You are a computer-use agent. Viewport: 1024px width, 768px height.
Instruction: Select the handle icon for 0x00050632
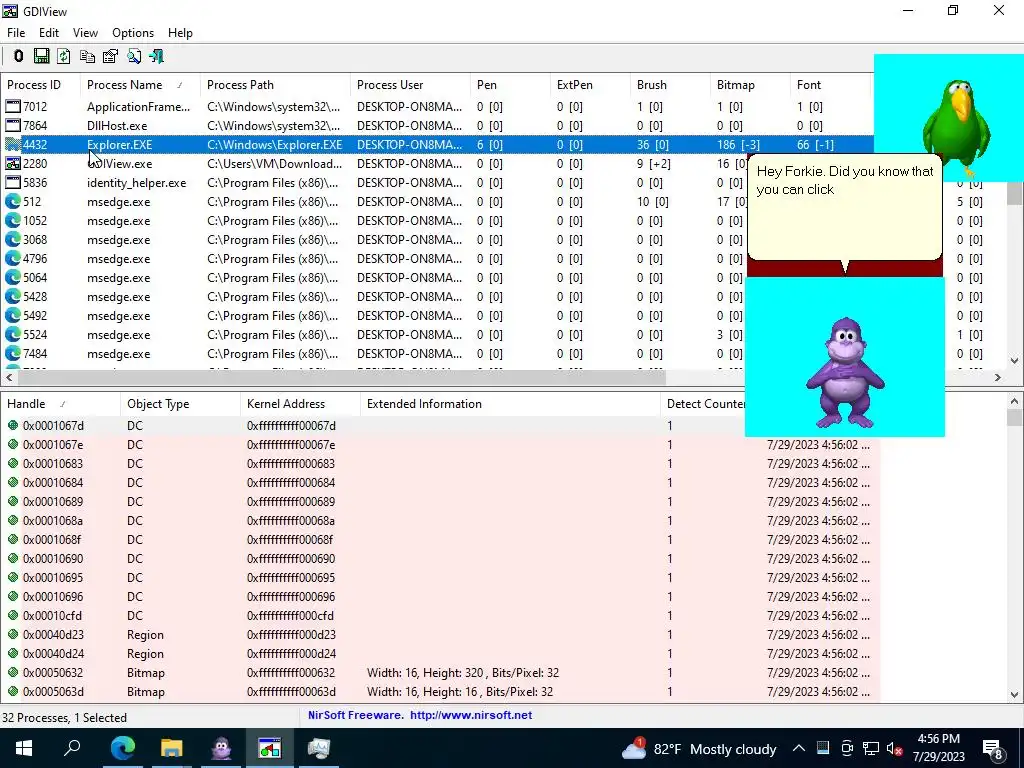[x=12, y=673]
